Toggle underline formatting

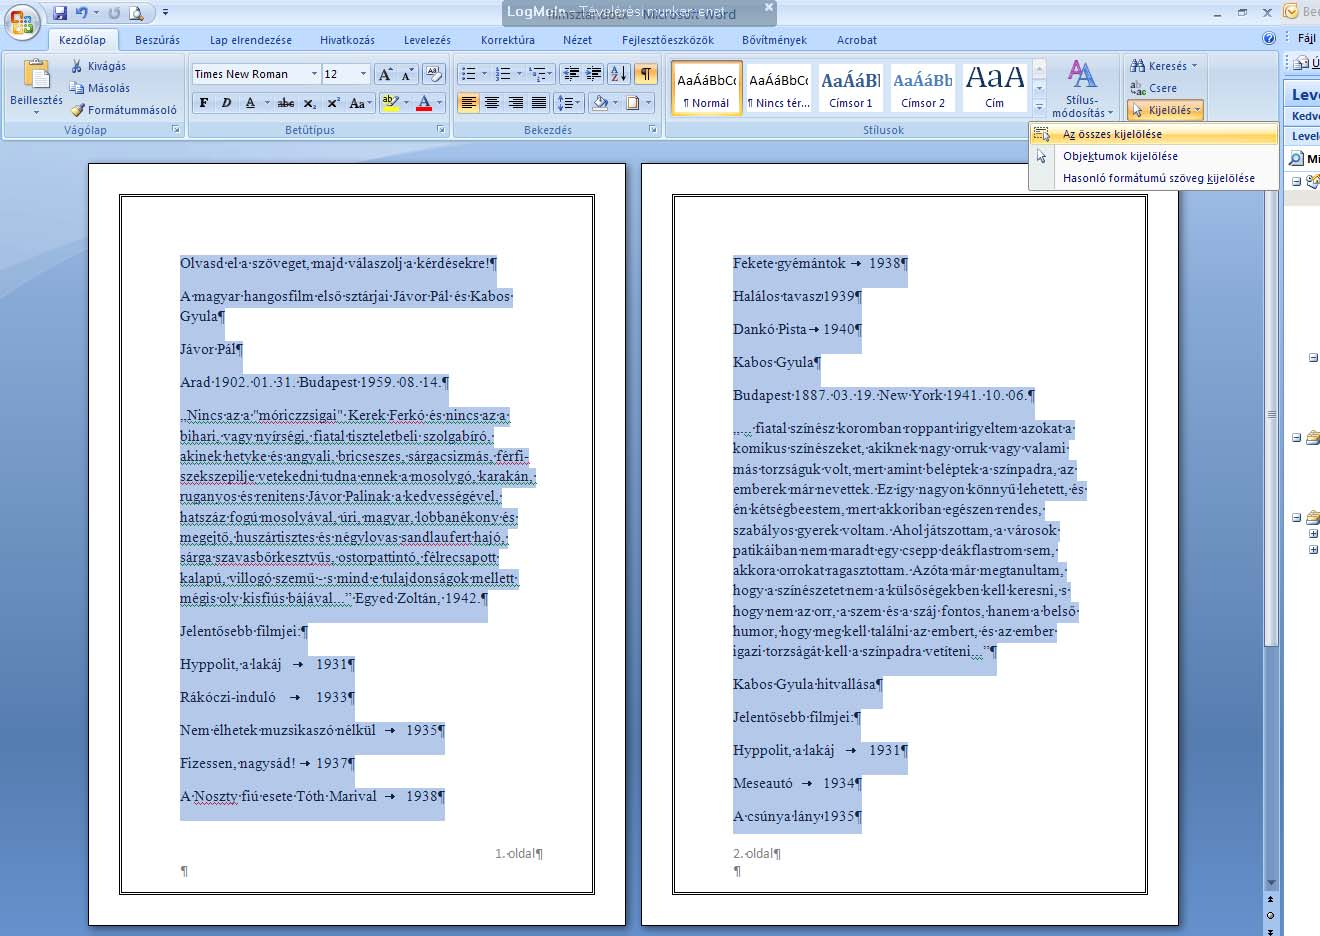click(250, 103)
